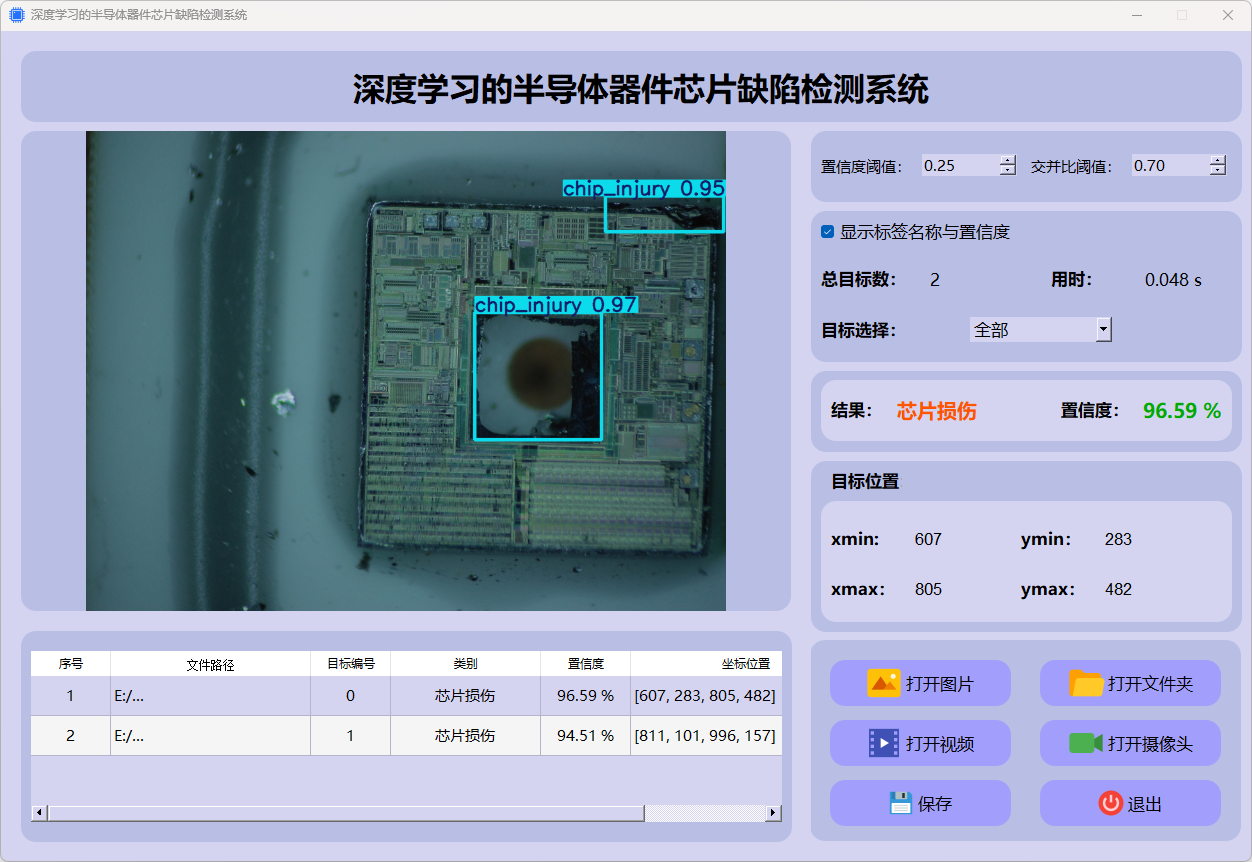This screenshot has height=862, width=1252.
Task: Open the 目标选择 dropdown list
Action: click(x=1103, y=330)
